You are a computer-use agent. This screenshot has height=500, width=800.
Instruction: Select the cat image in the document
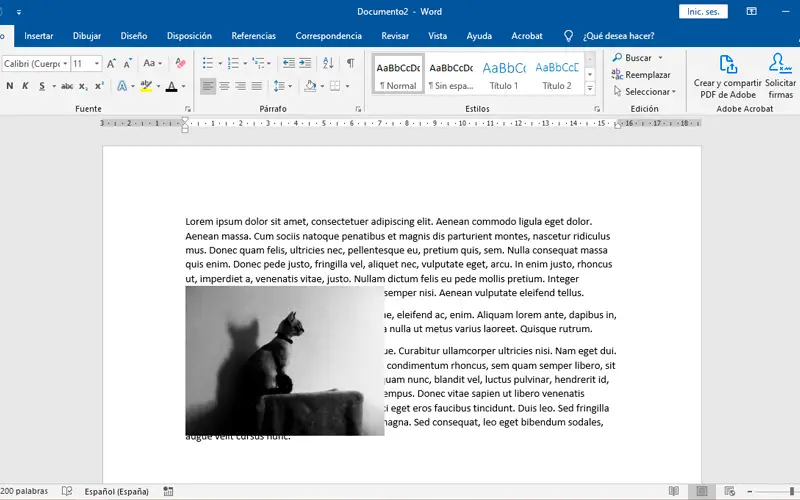click(x=284, y=360)
